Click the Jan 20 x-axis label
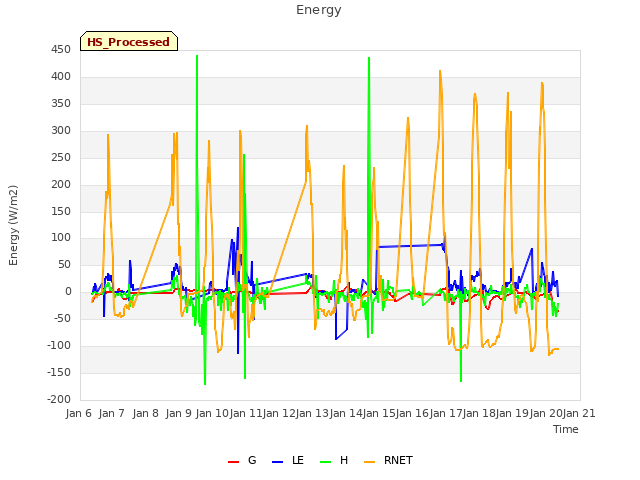 point(546,413)
